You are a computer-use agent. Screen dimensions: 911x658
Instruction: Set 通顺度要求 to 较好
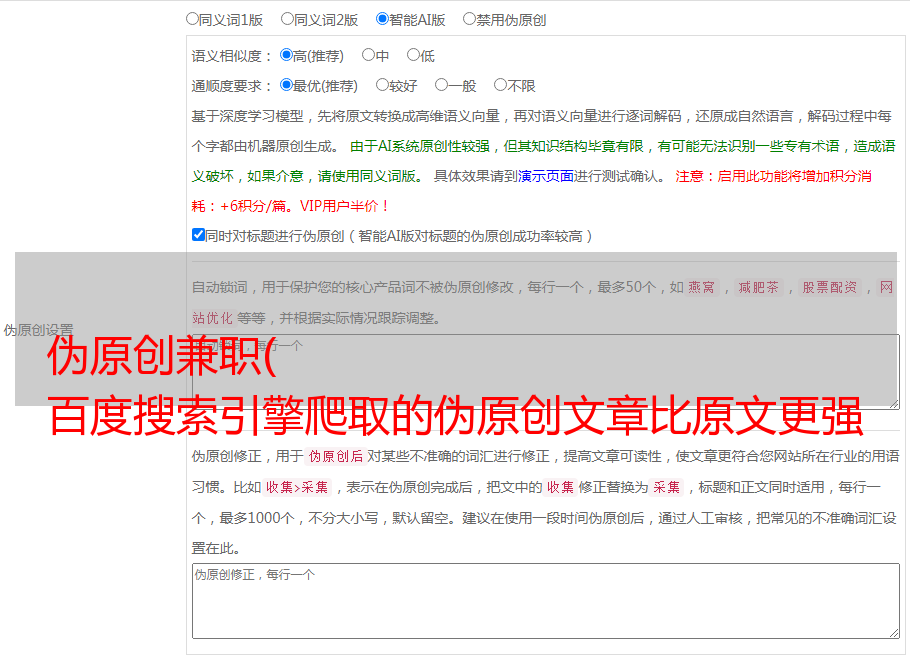click(x=382, y=85)
